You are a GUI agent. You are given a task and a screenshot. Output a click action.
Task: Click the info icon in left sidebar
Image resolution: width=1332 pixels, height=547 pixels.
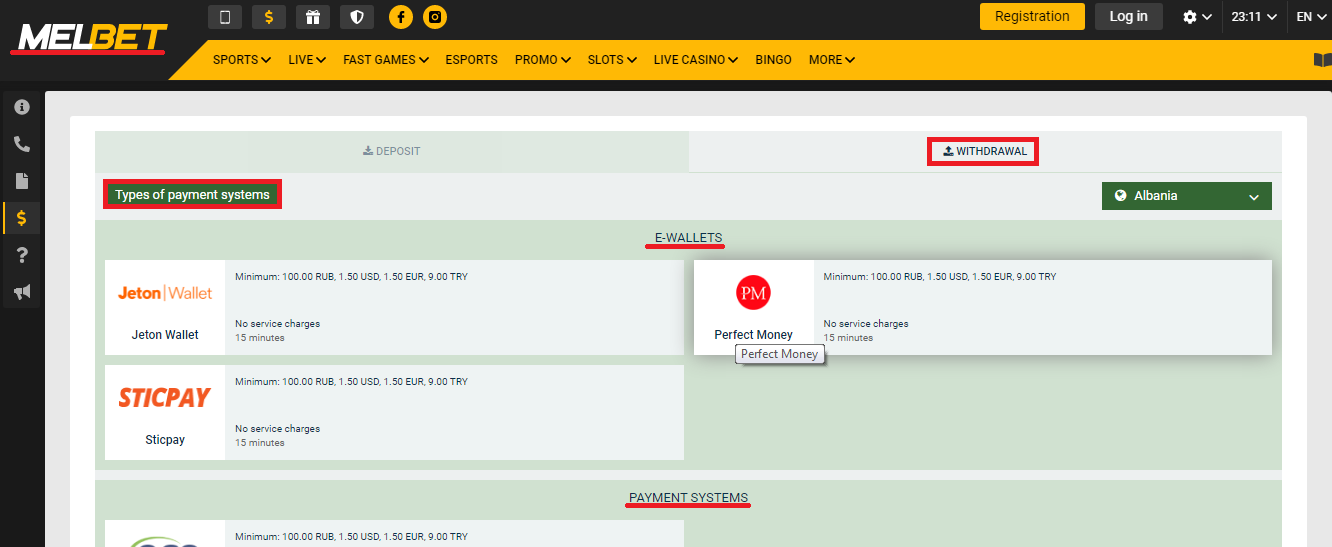click(22, 107)
